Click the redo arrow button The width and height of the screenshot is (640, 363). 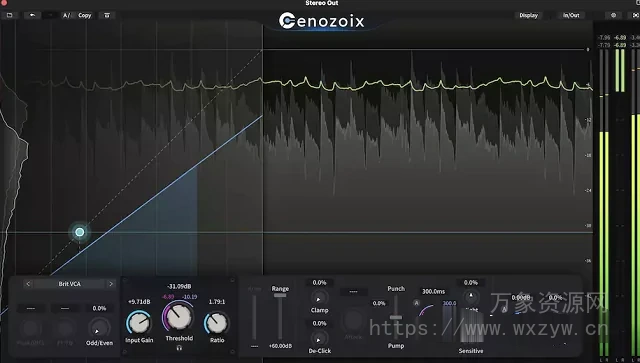click(50, 16)
